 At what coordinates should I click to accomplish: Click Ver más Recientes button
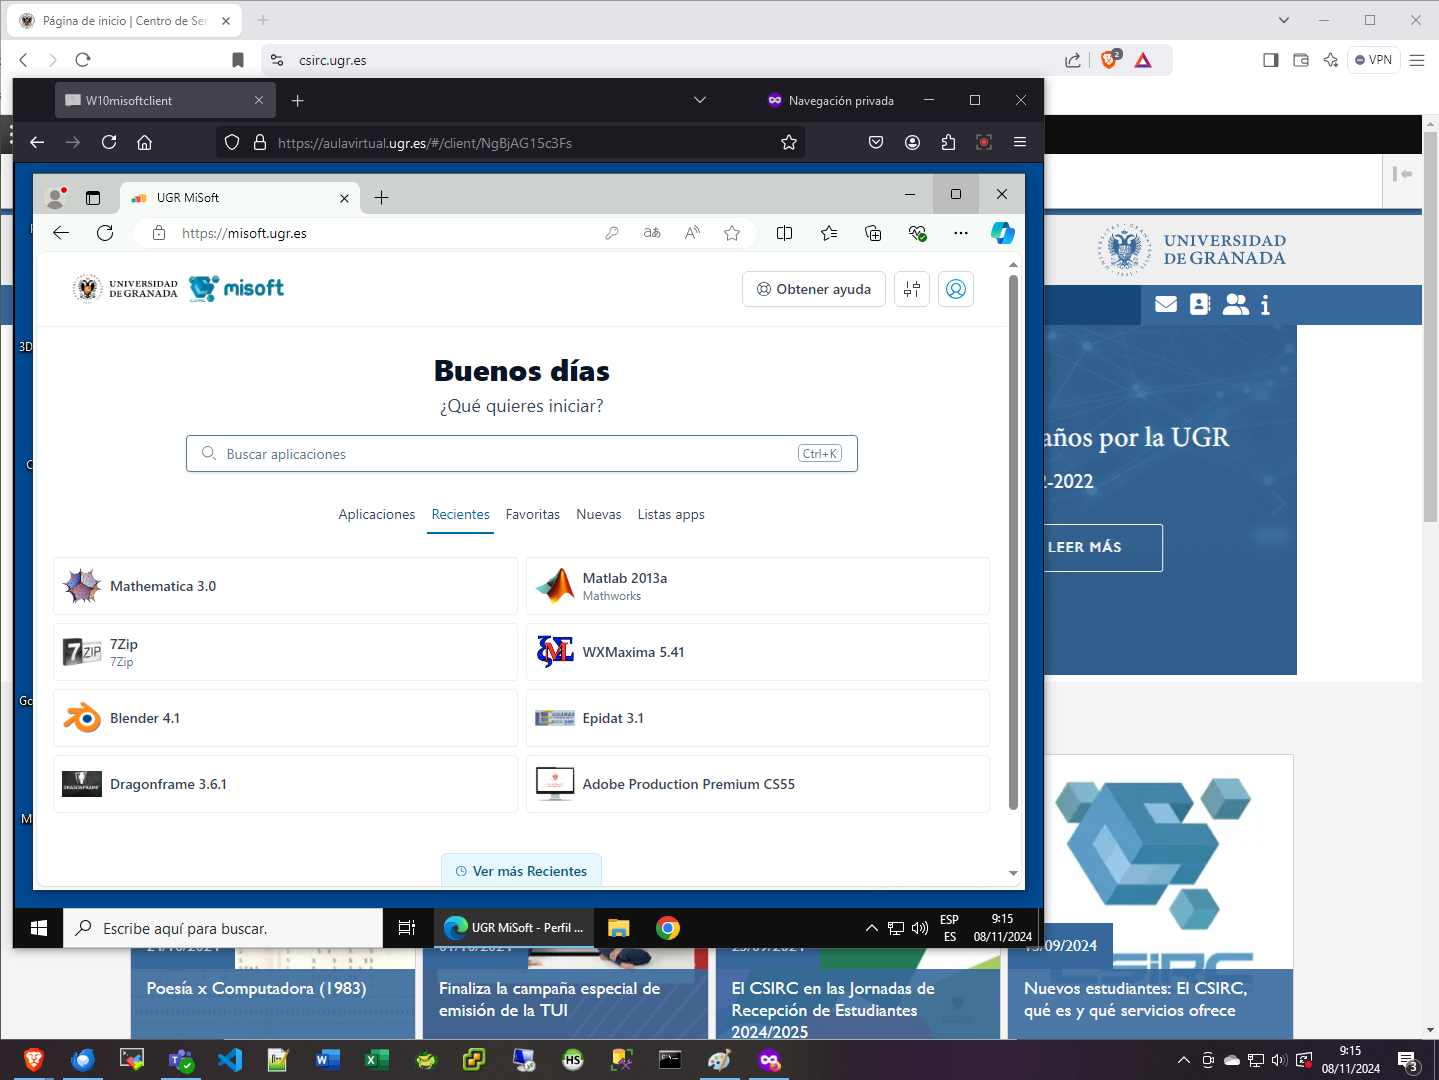521,870
